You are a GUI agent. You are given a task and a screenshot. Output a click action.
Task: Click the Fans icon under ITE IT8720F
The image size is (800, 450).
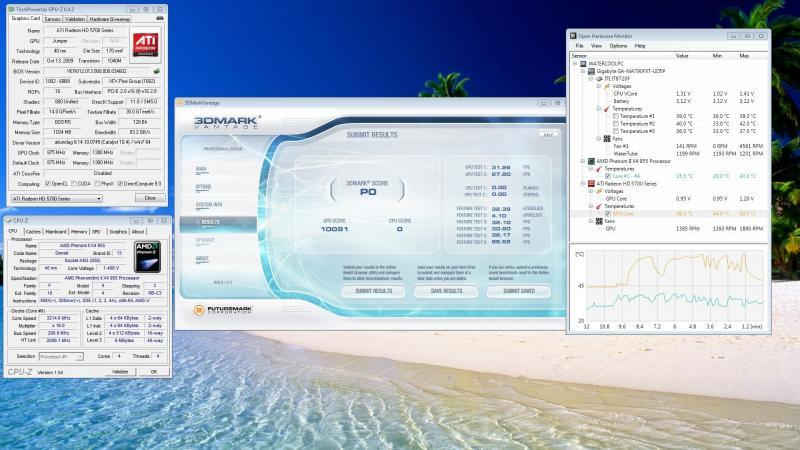[607, 139]
